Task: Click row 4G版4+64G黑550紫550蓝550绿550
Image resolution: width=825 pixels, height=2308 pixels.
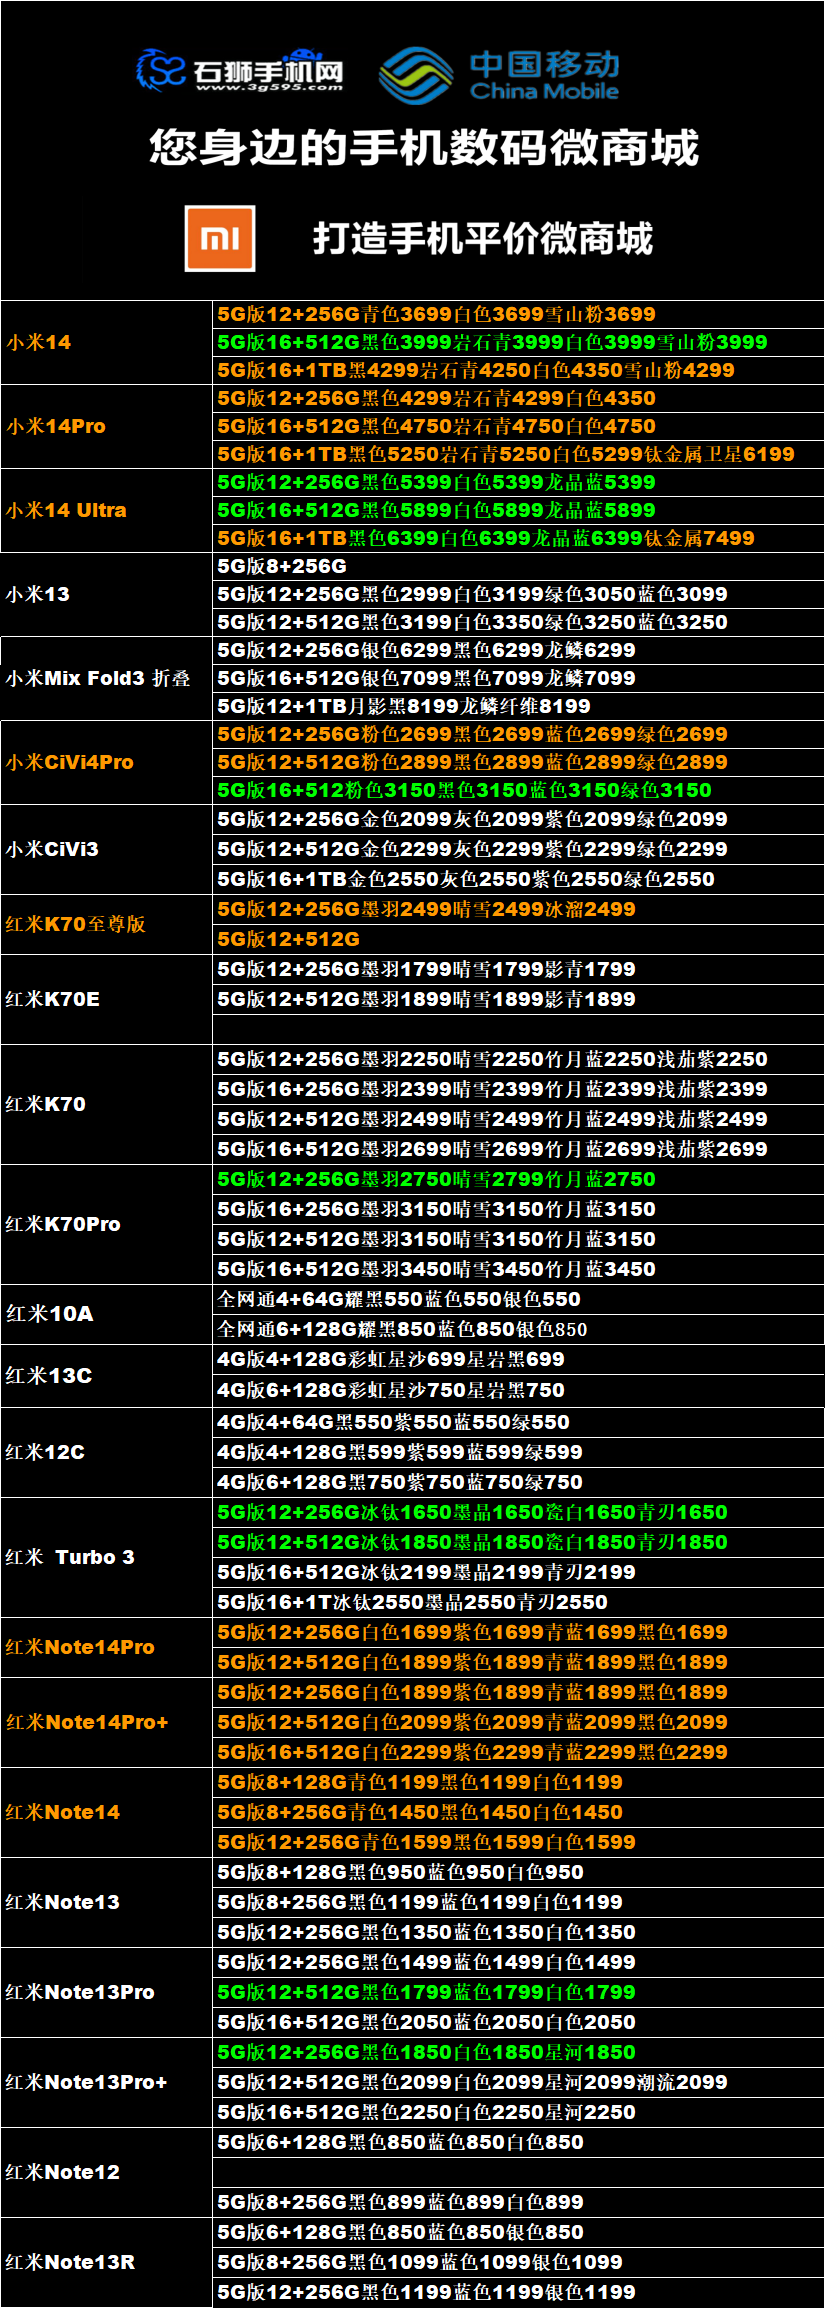Action: 518,1422
